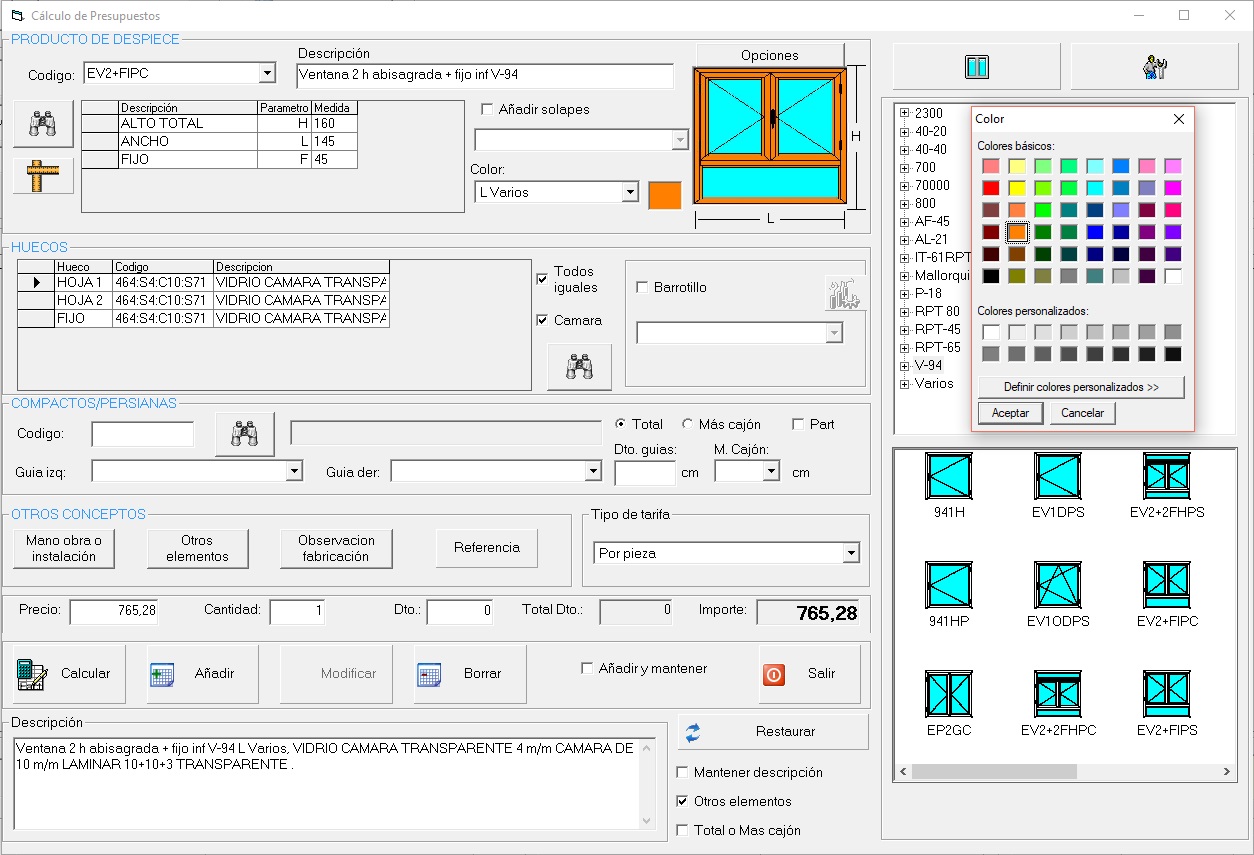Click binoculars icon next to Compactos Codigo field
This screenshot has width=1254, height=855.
245,434
